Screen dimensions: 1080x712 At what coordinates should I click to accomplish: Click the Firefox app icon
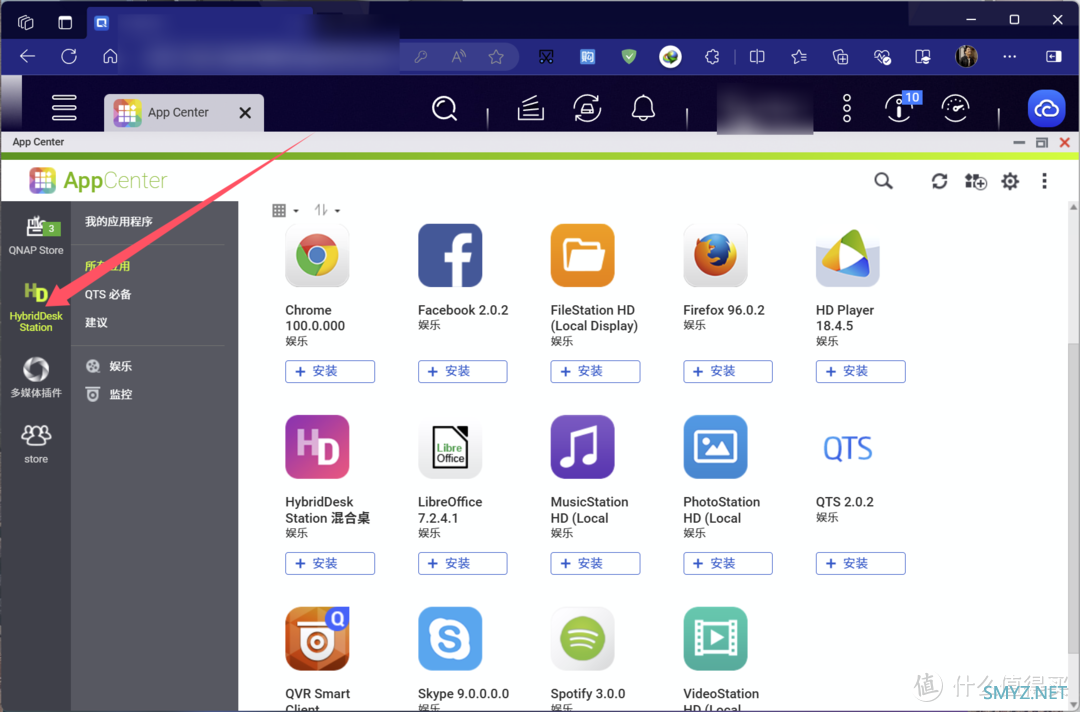coord(715,255)
